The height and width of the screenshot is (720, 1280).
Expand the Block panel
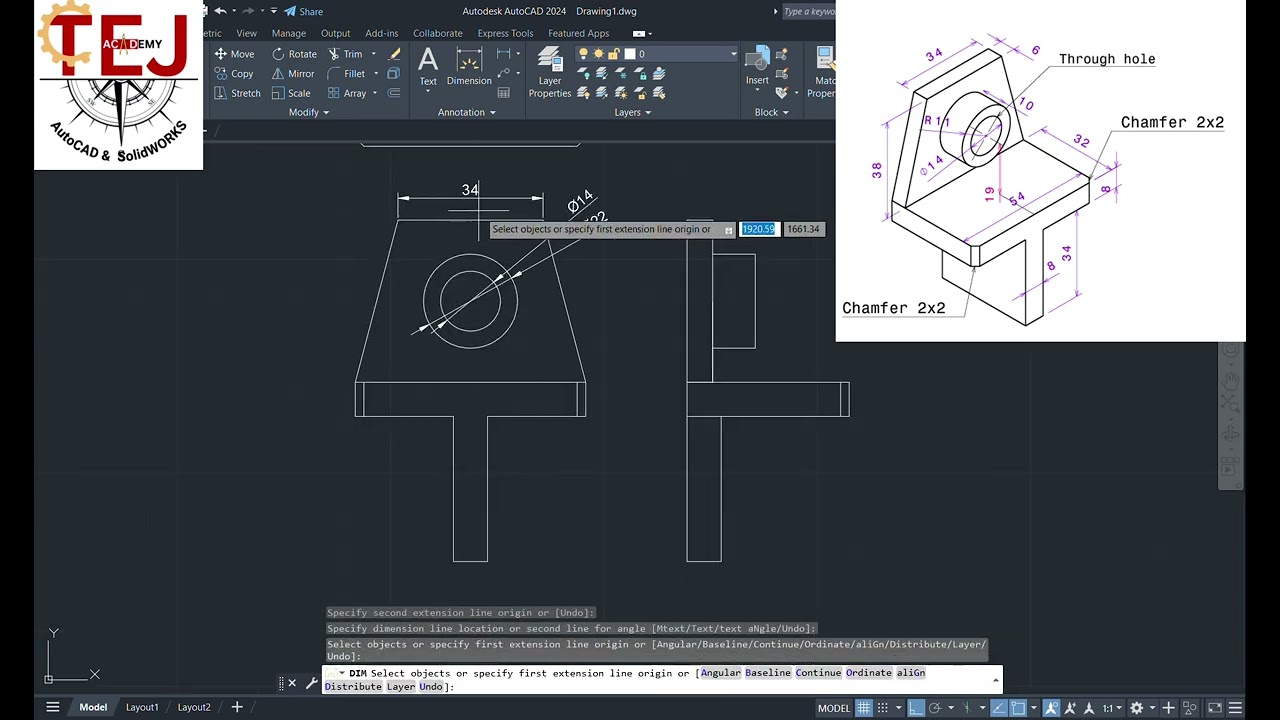tap(772, 112)
